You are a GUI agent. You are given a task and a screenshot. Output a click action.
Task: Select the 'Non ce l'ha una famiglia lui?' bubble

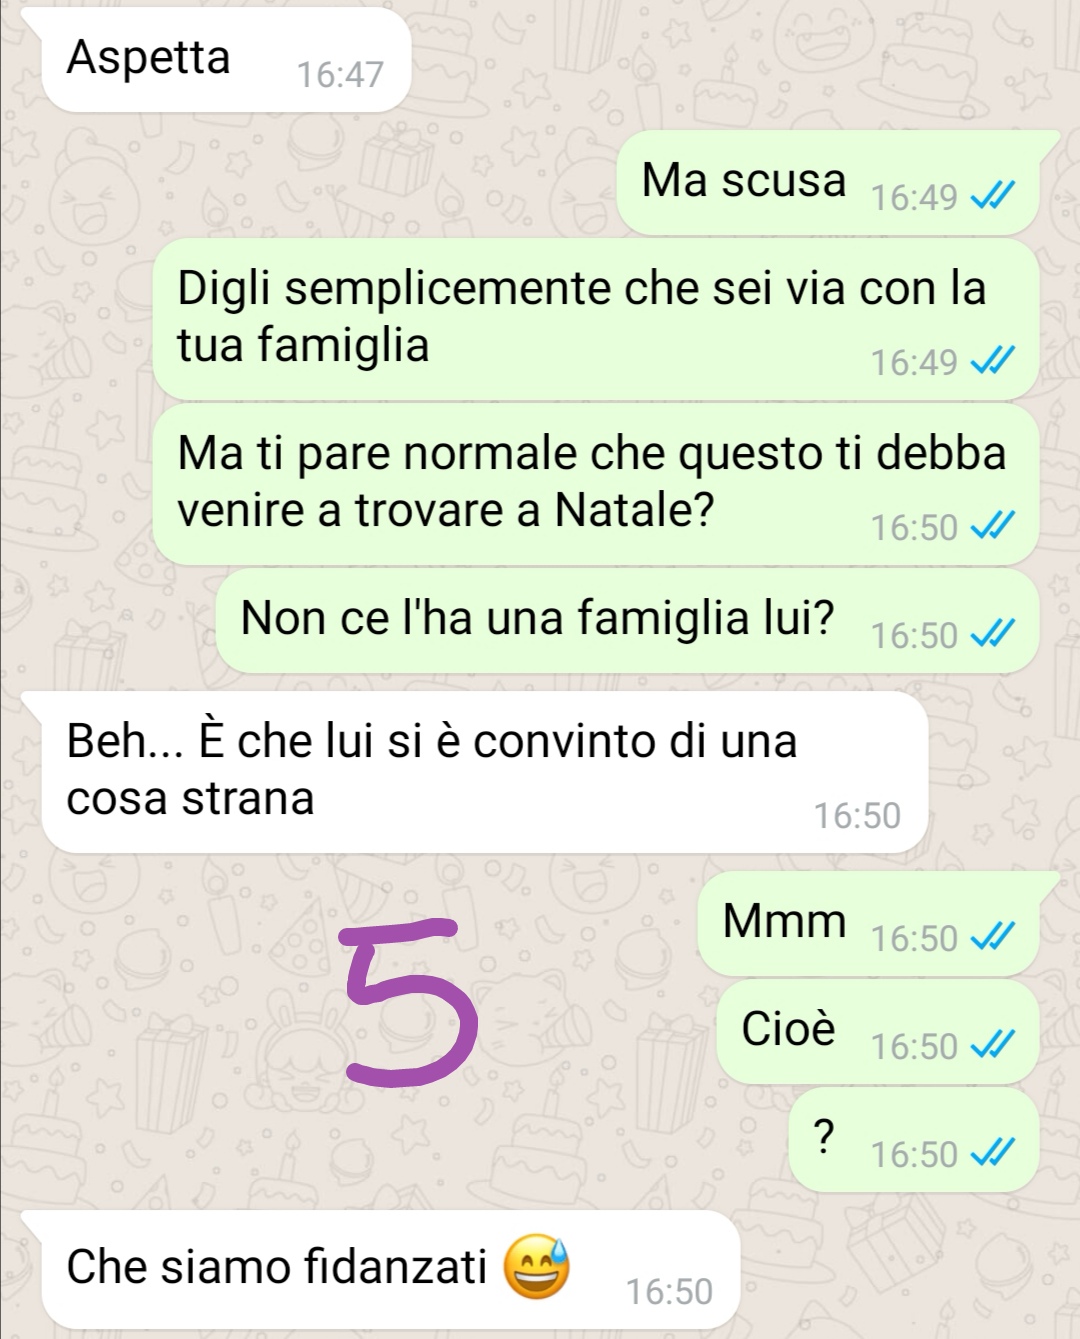click(x=628, y=621)
